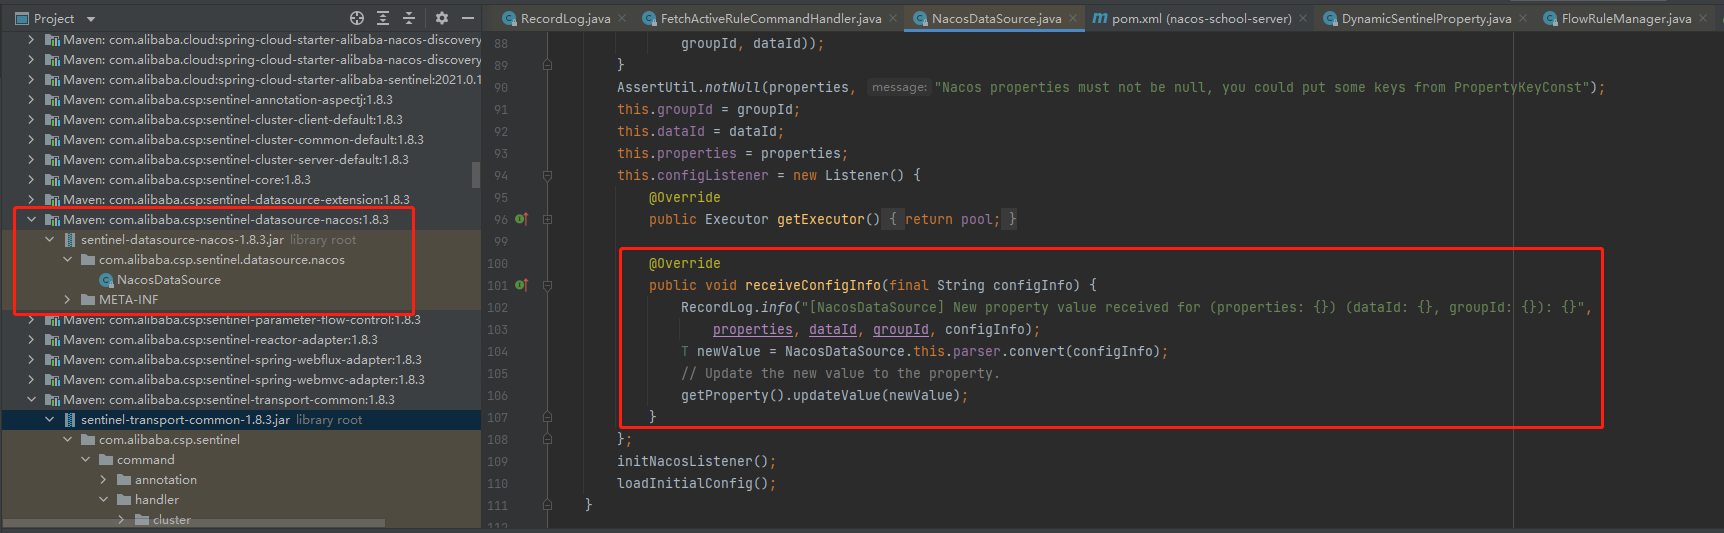Click line number 104 in gutter
The width and height of the screenshot is (1724, 533).
coord(497,351)
